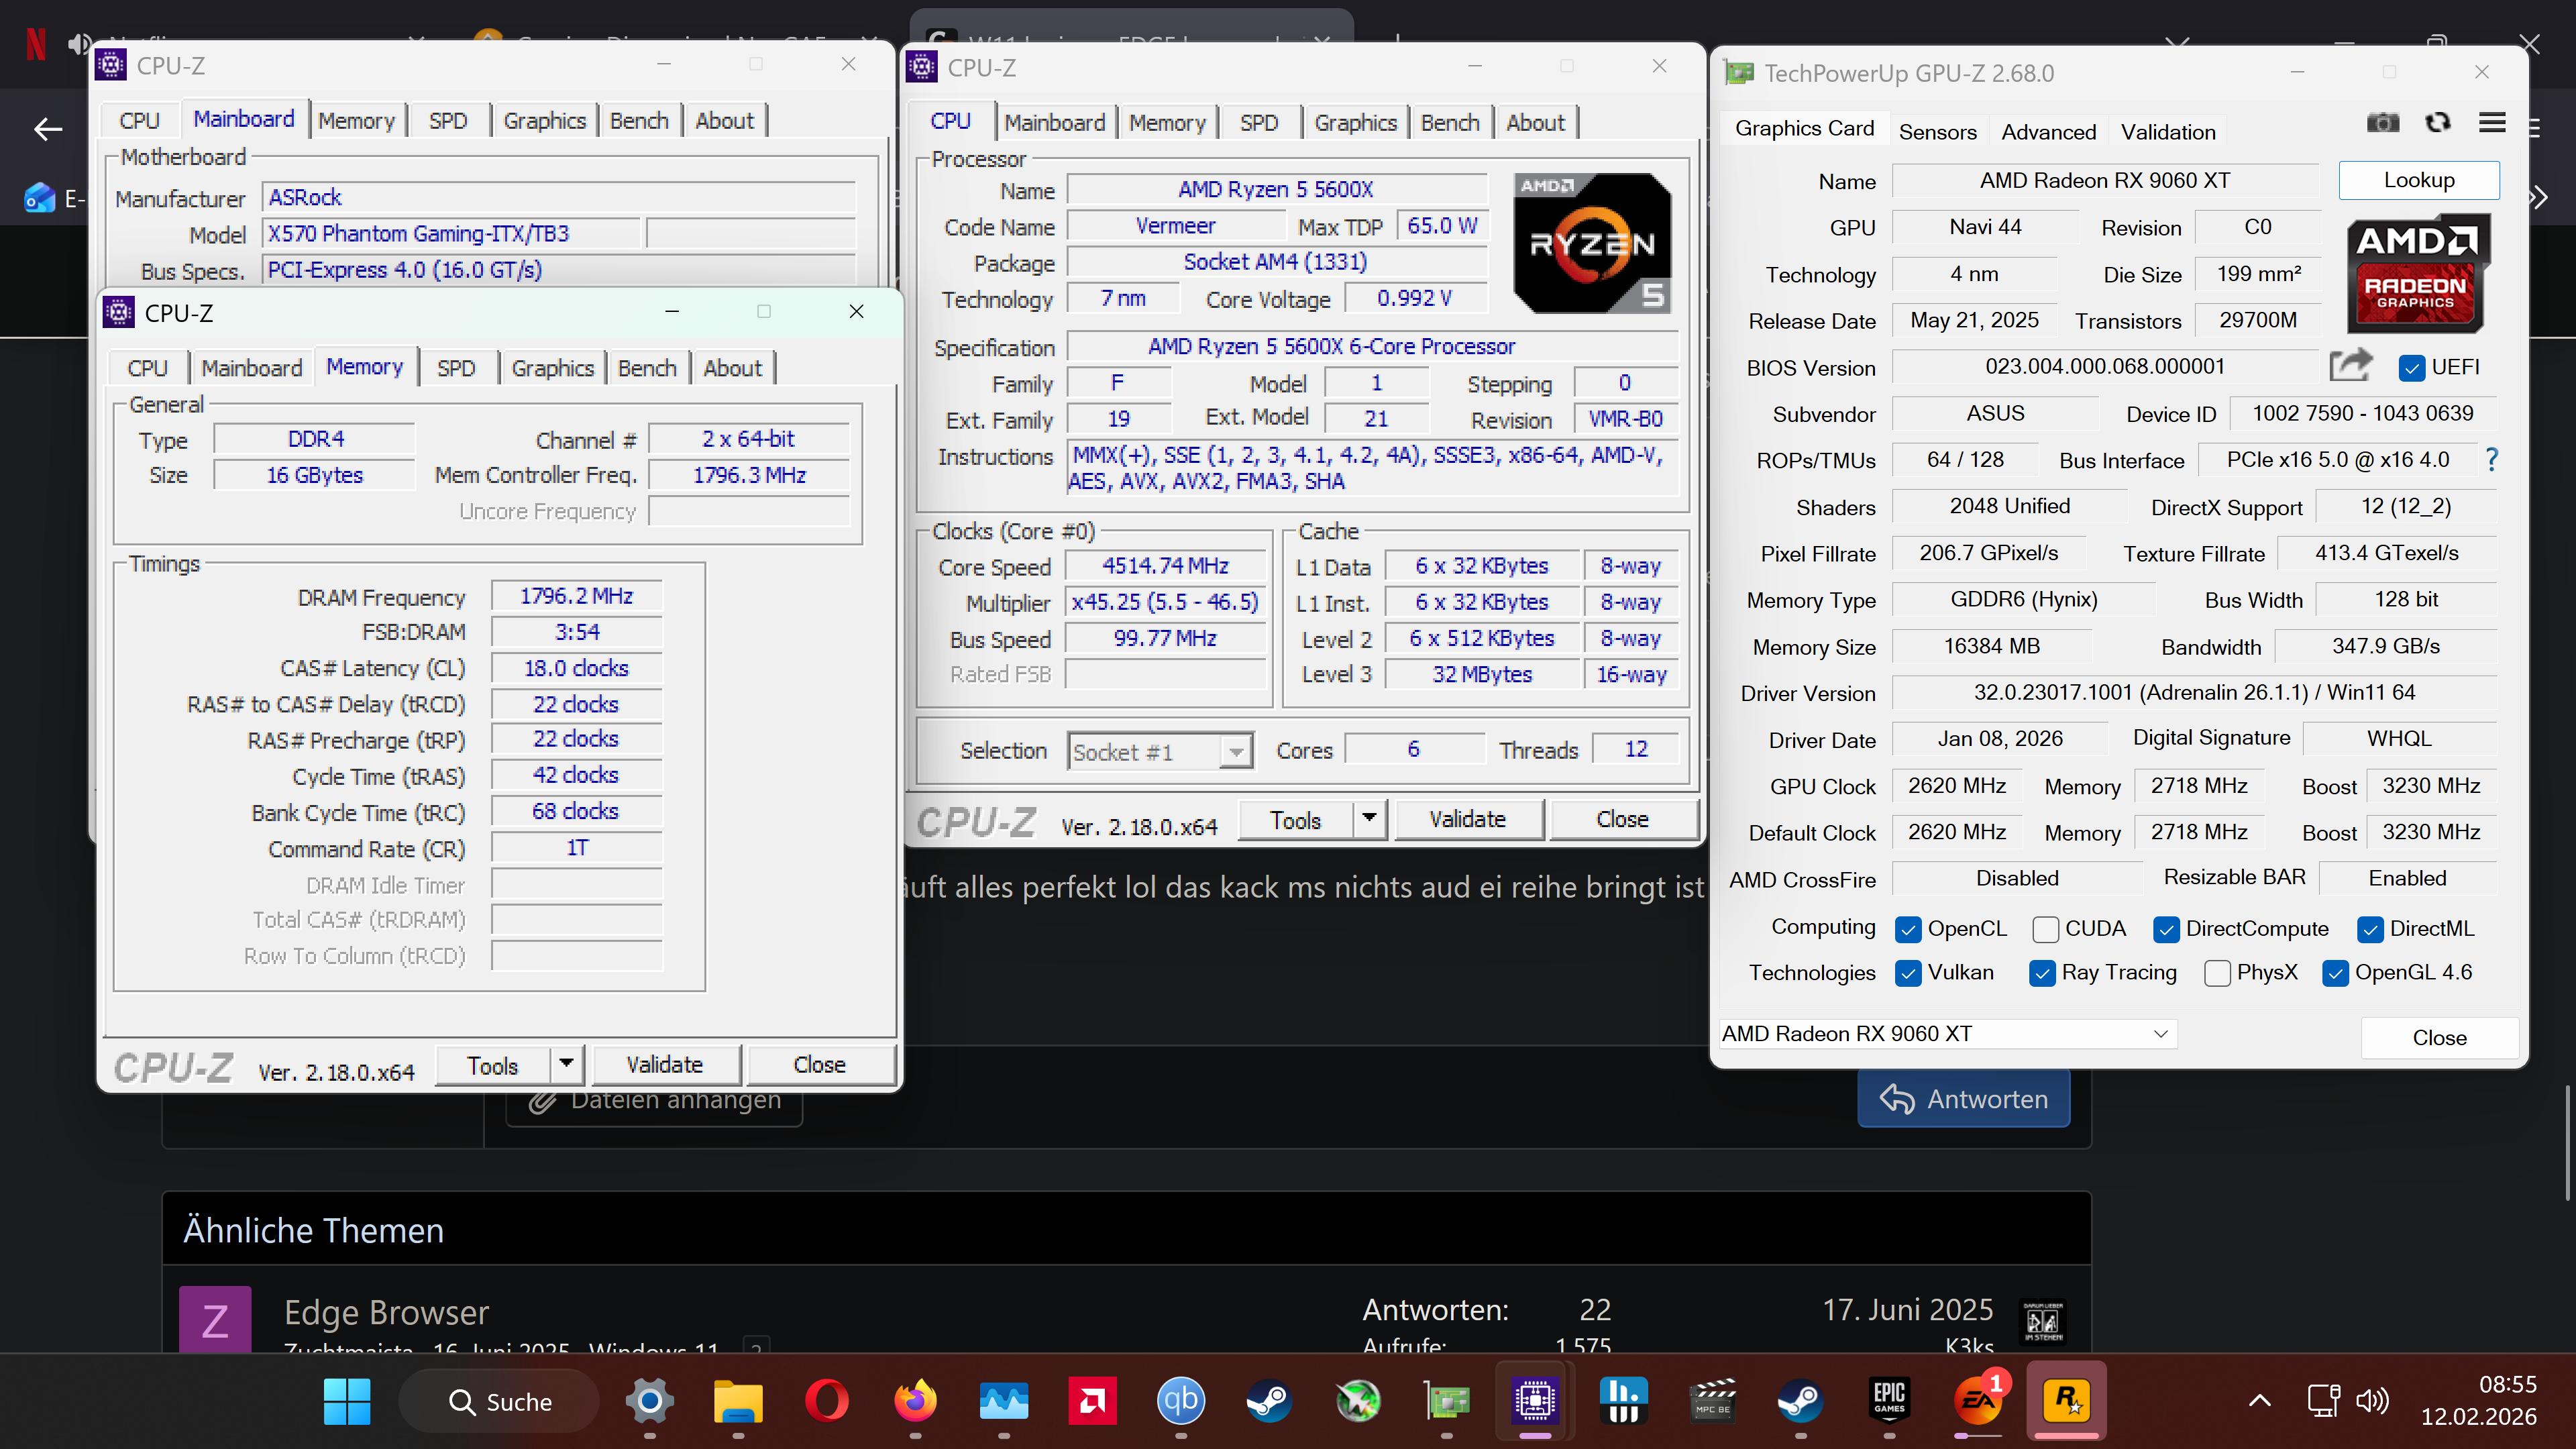Export BIOS using the share icon

(x=2352, y=366)
